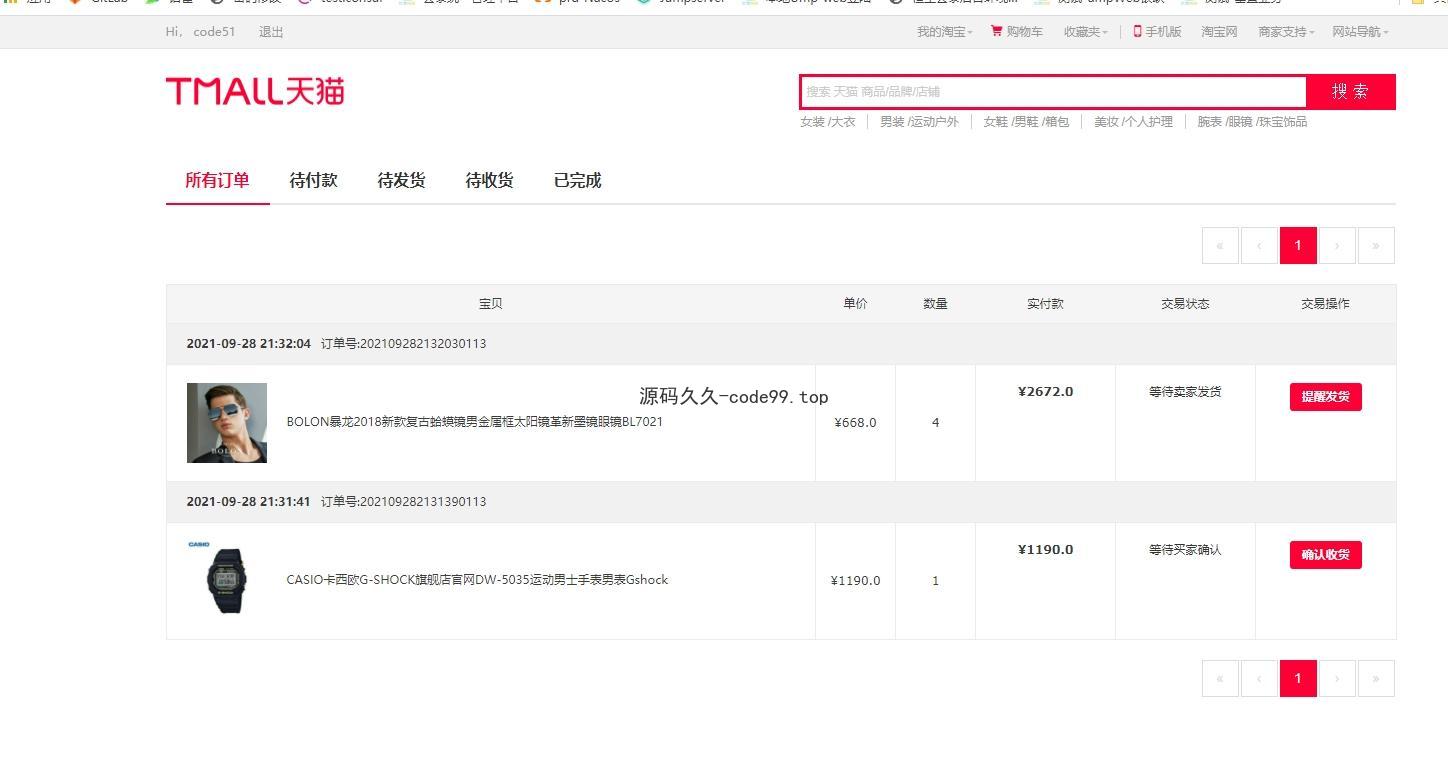Expand the 收藏夹 dropdown menu
The image size is (1448, 773).
pyautogui.click(x=1085, y=31)
